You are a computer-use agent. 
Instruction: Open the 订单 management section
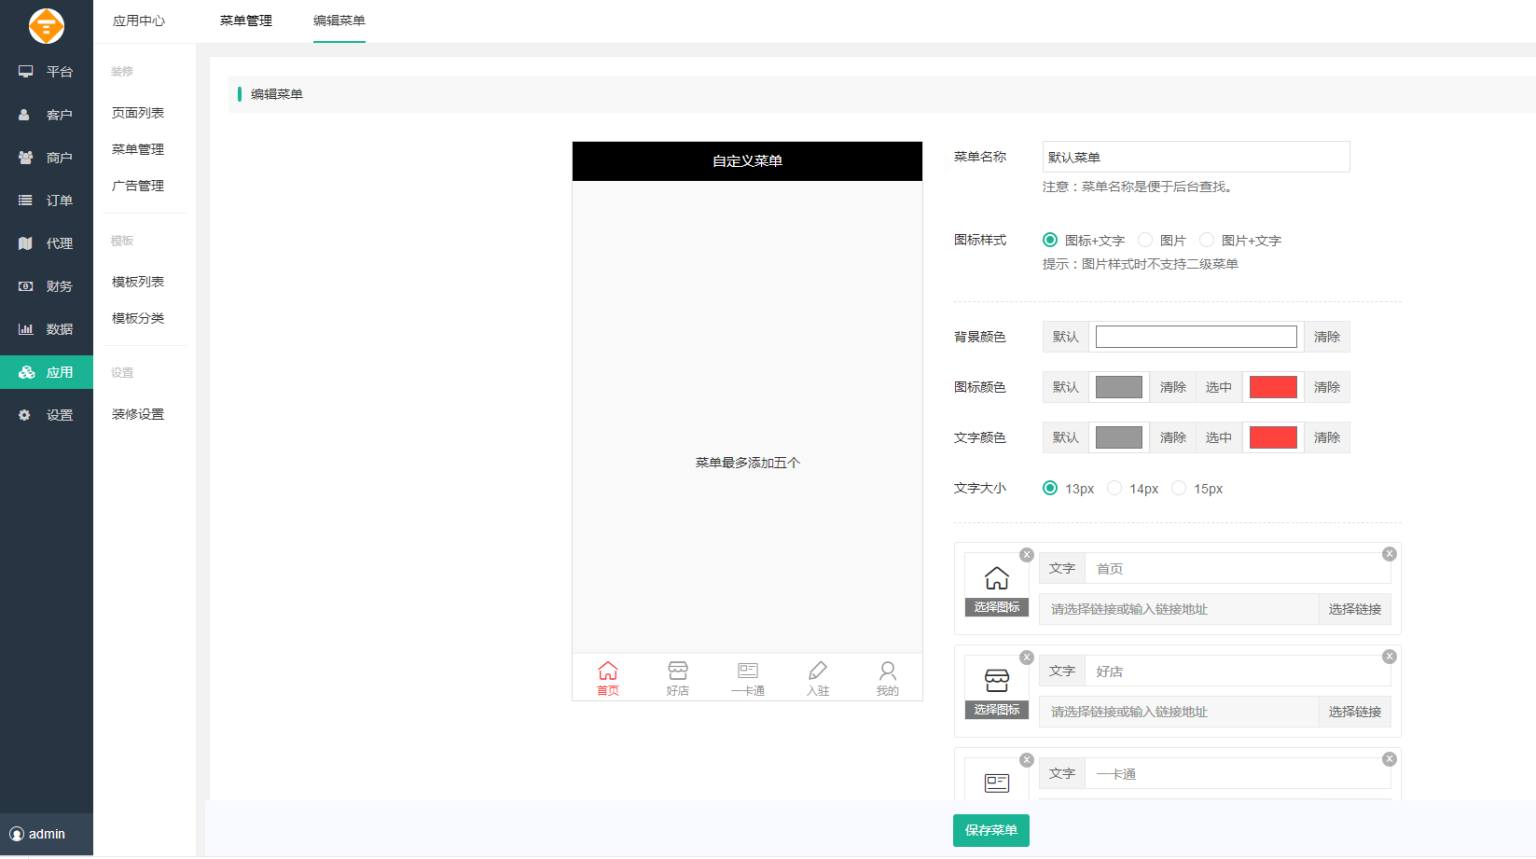click(46, 200)
